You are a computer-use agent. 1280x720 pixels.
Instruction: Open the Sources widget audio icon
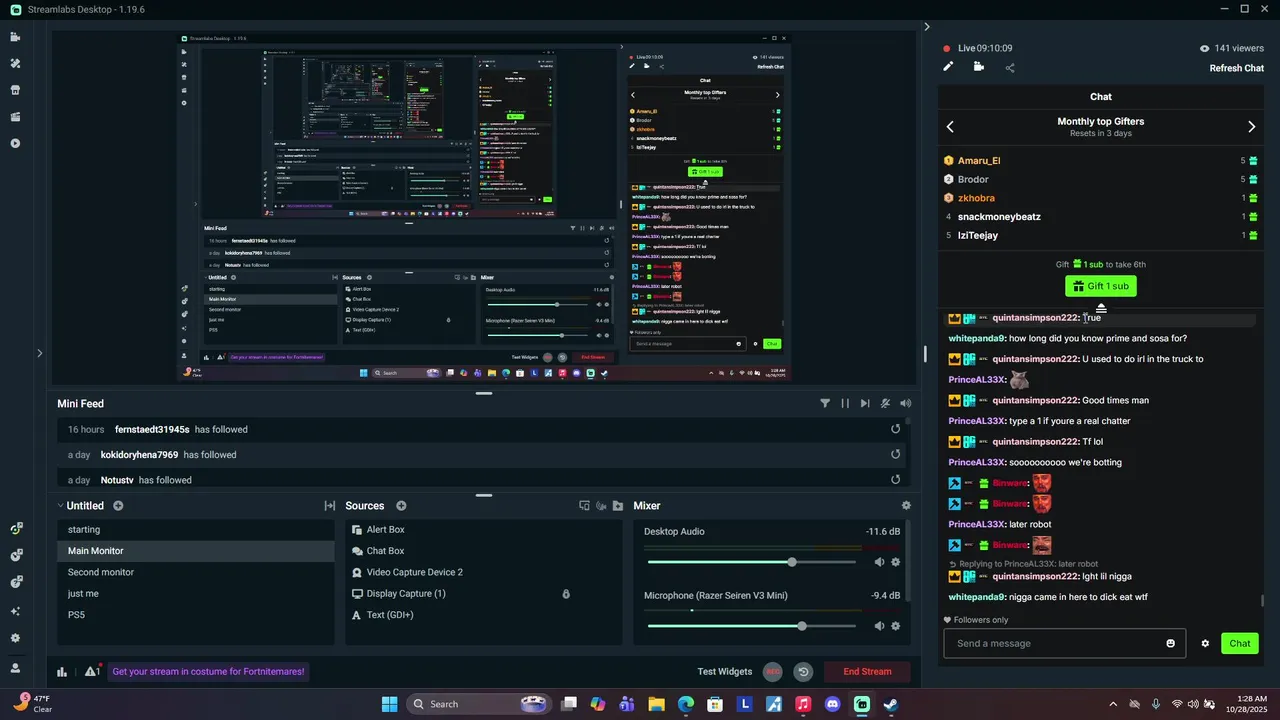(601, 506)
